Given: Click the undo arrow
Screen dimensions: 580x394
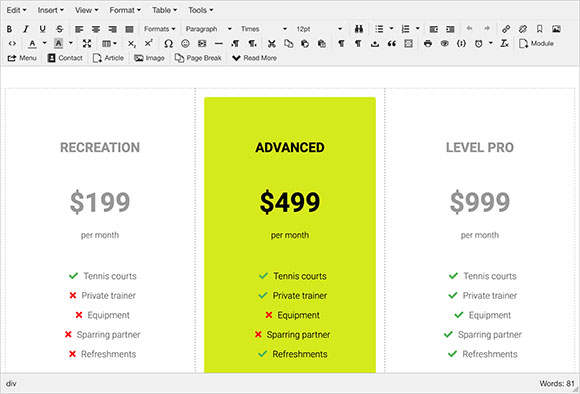Looking at the screenshot, I should [x=469, y=29].
